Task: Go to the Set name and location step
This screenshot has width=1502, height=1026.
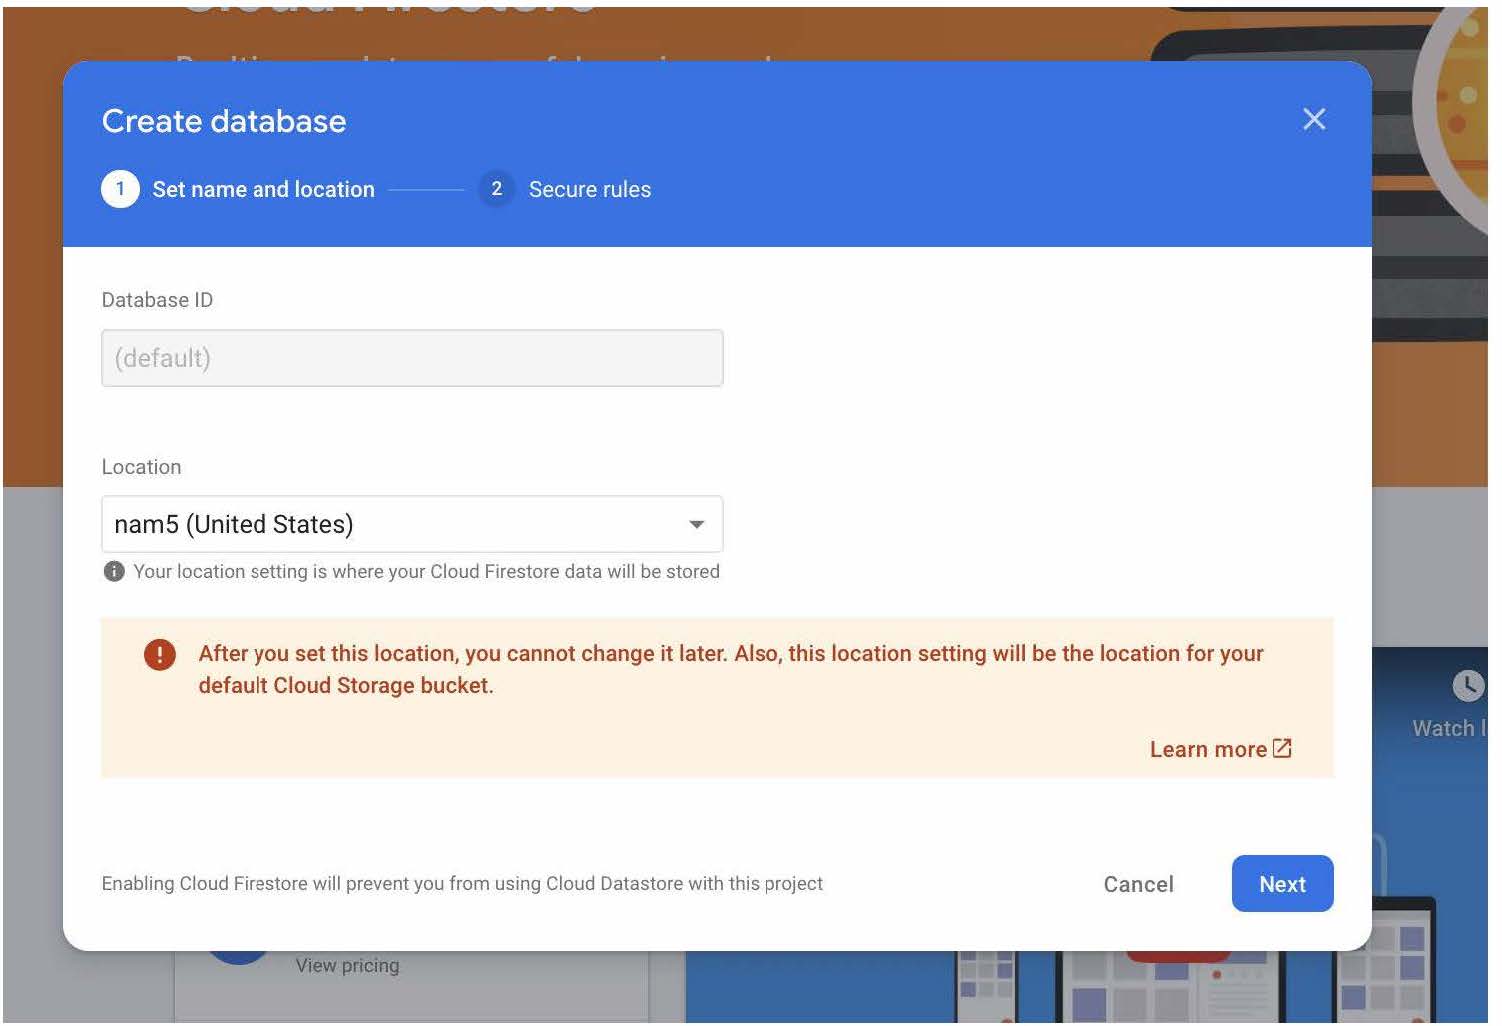Action: pos(263,190)
